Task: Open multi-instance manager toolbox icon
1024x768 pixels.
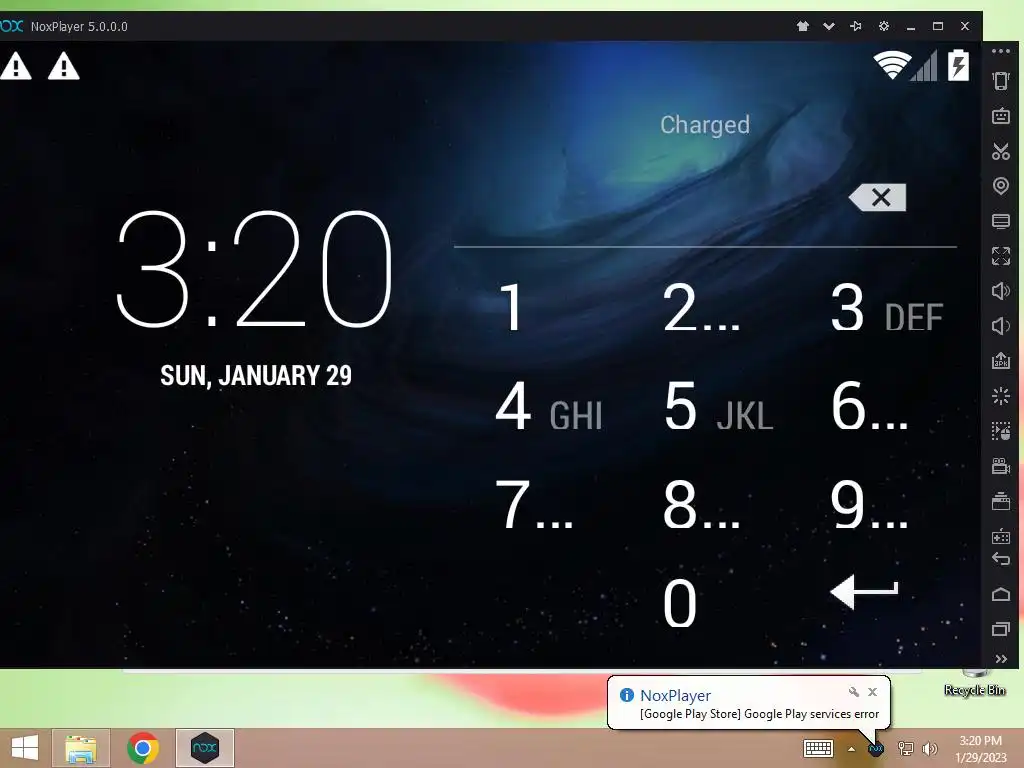Action: point(1000,501)
